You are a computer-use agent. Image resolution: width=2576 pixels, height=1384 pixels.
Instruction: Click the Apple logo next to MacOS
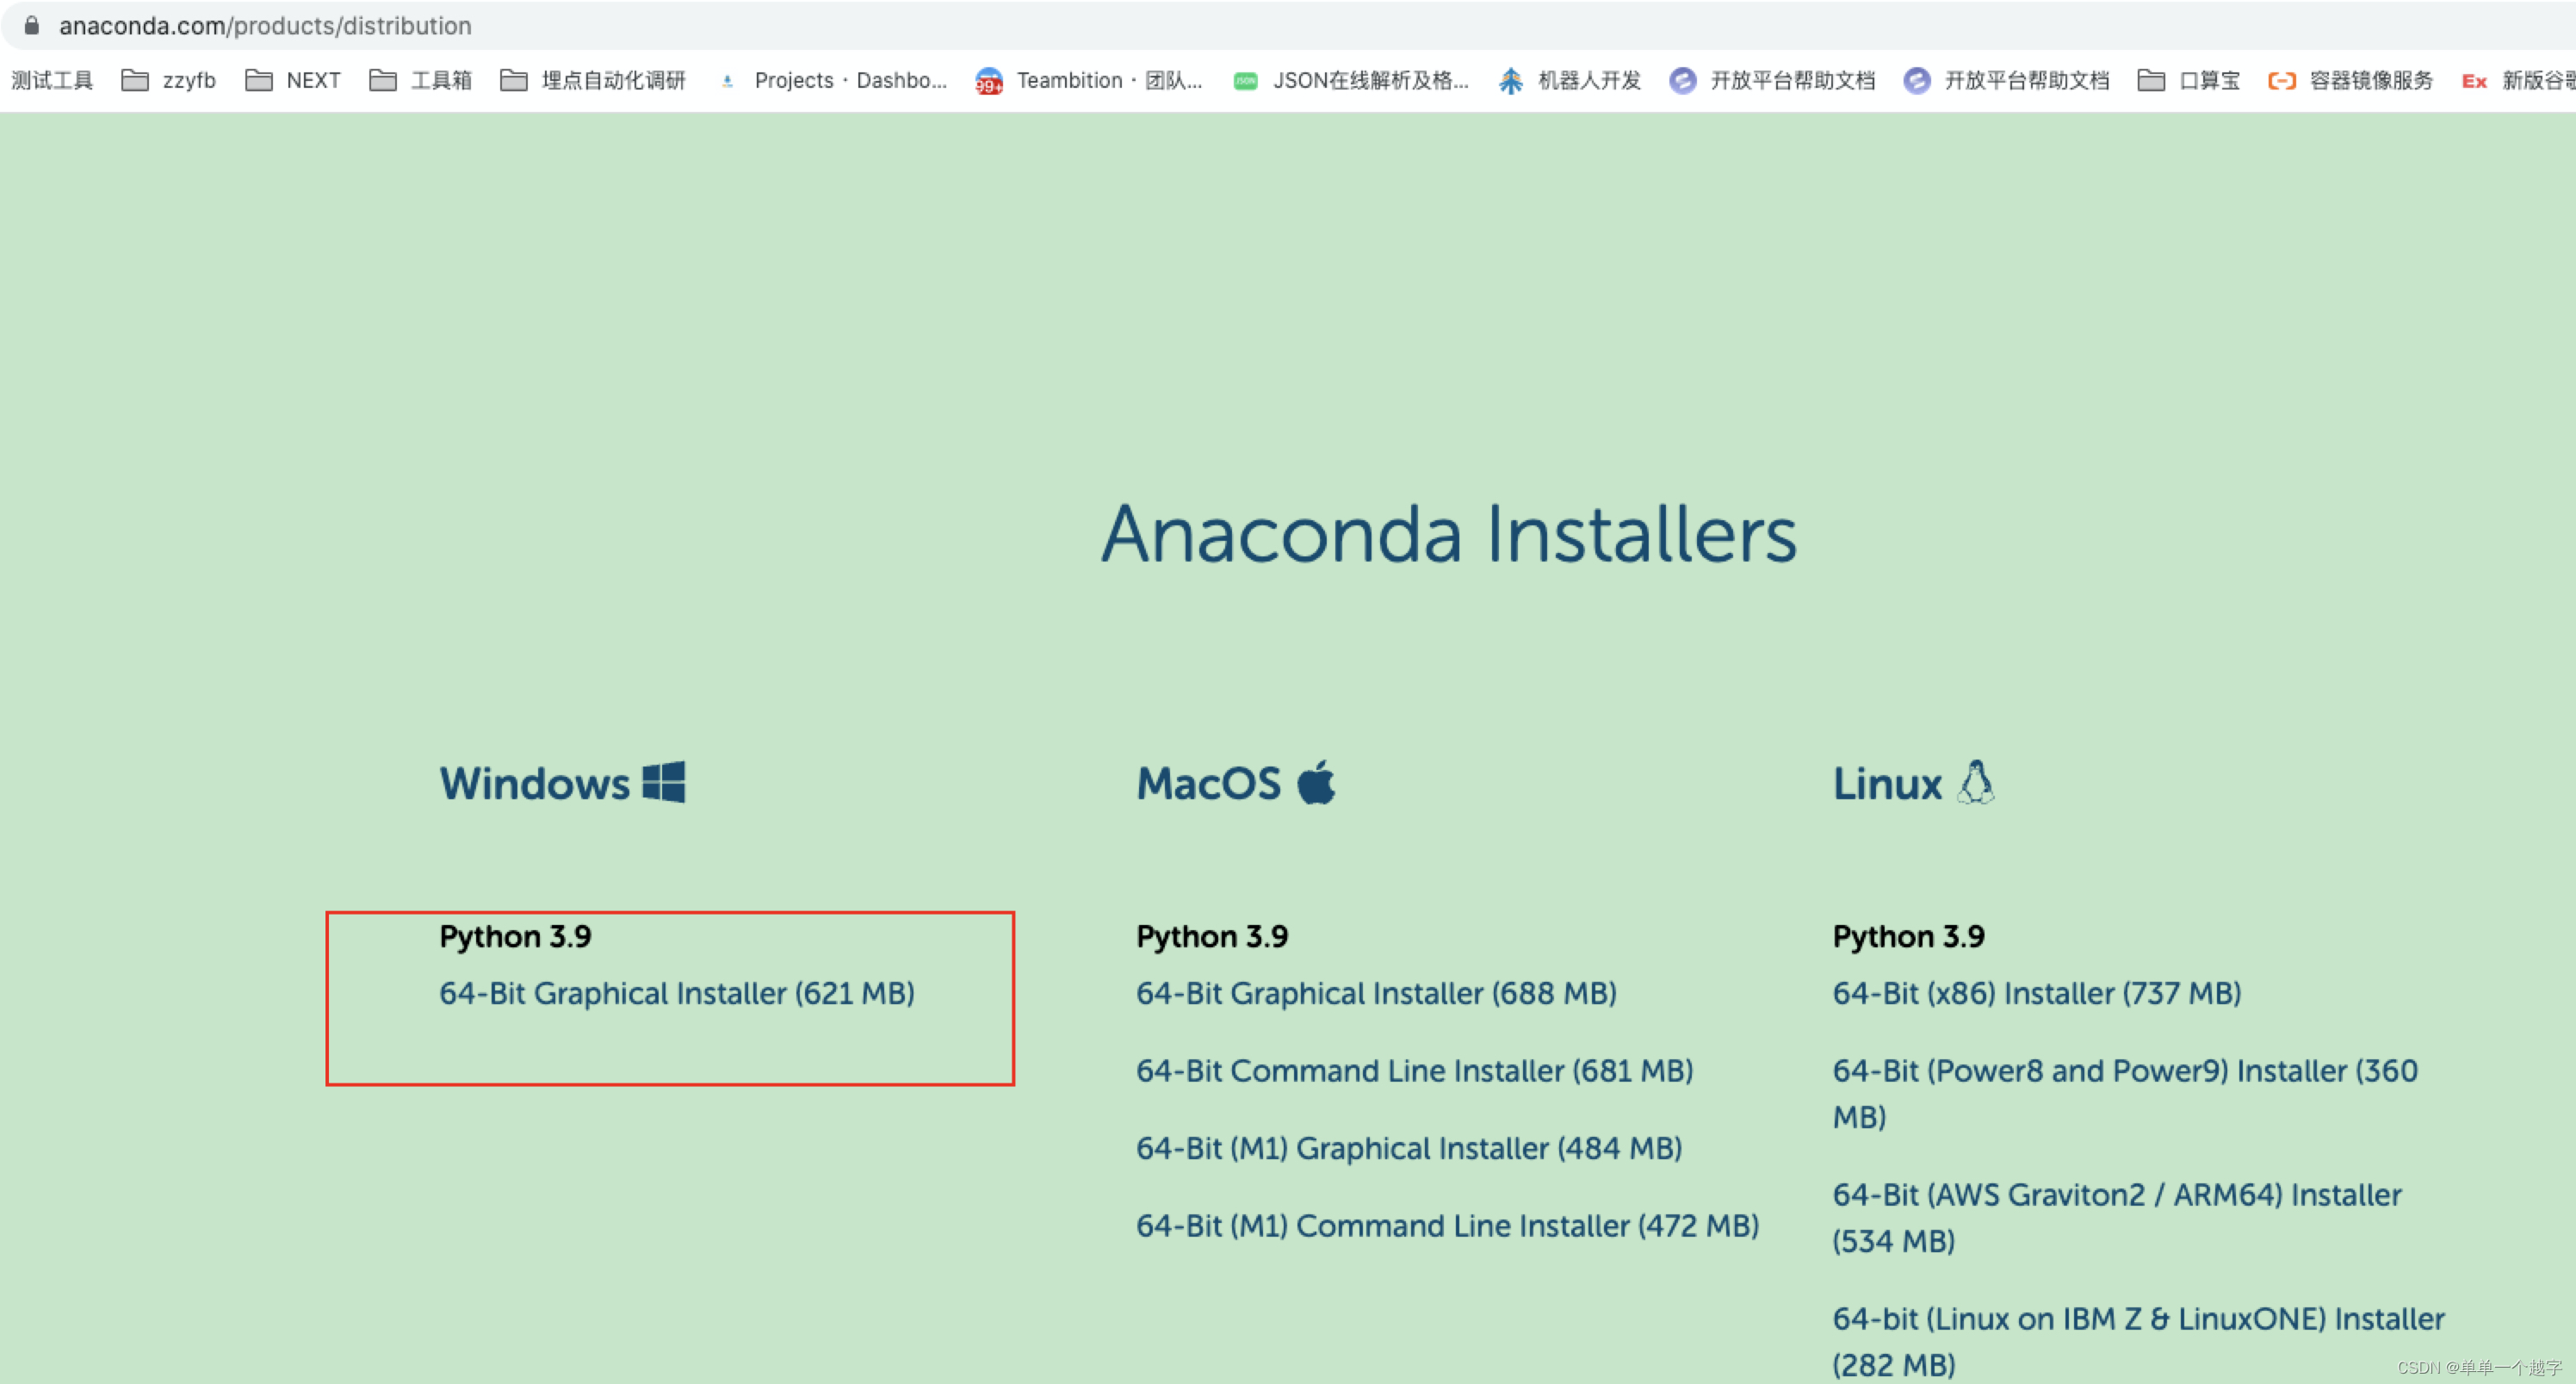click(x=1316, y=781)
